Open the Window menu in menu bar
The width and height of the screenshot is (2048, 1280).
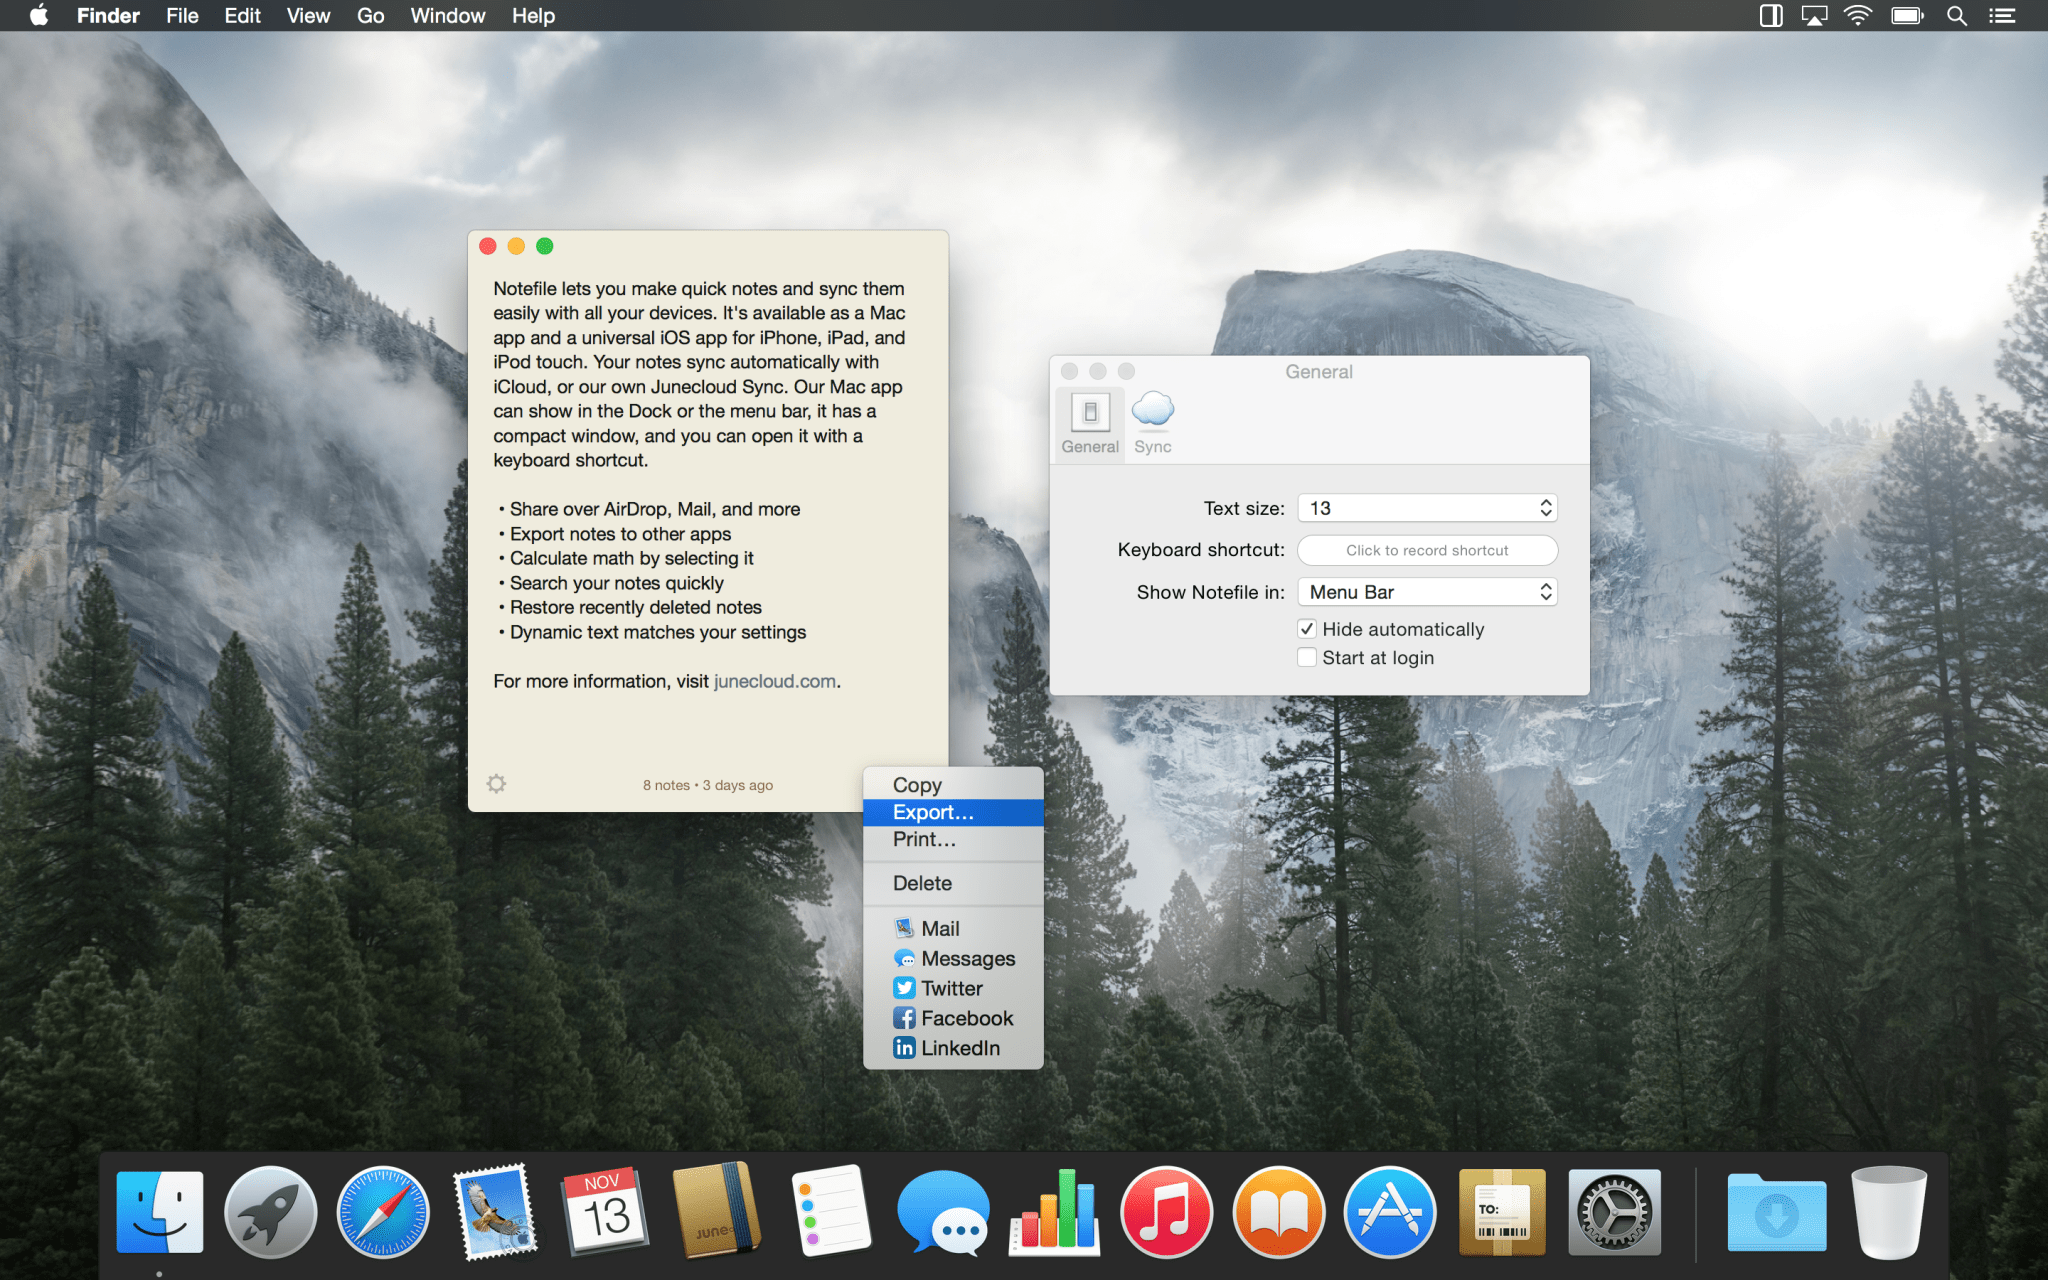[447, 16]
